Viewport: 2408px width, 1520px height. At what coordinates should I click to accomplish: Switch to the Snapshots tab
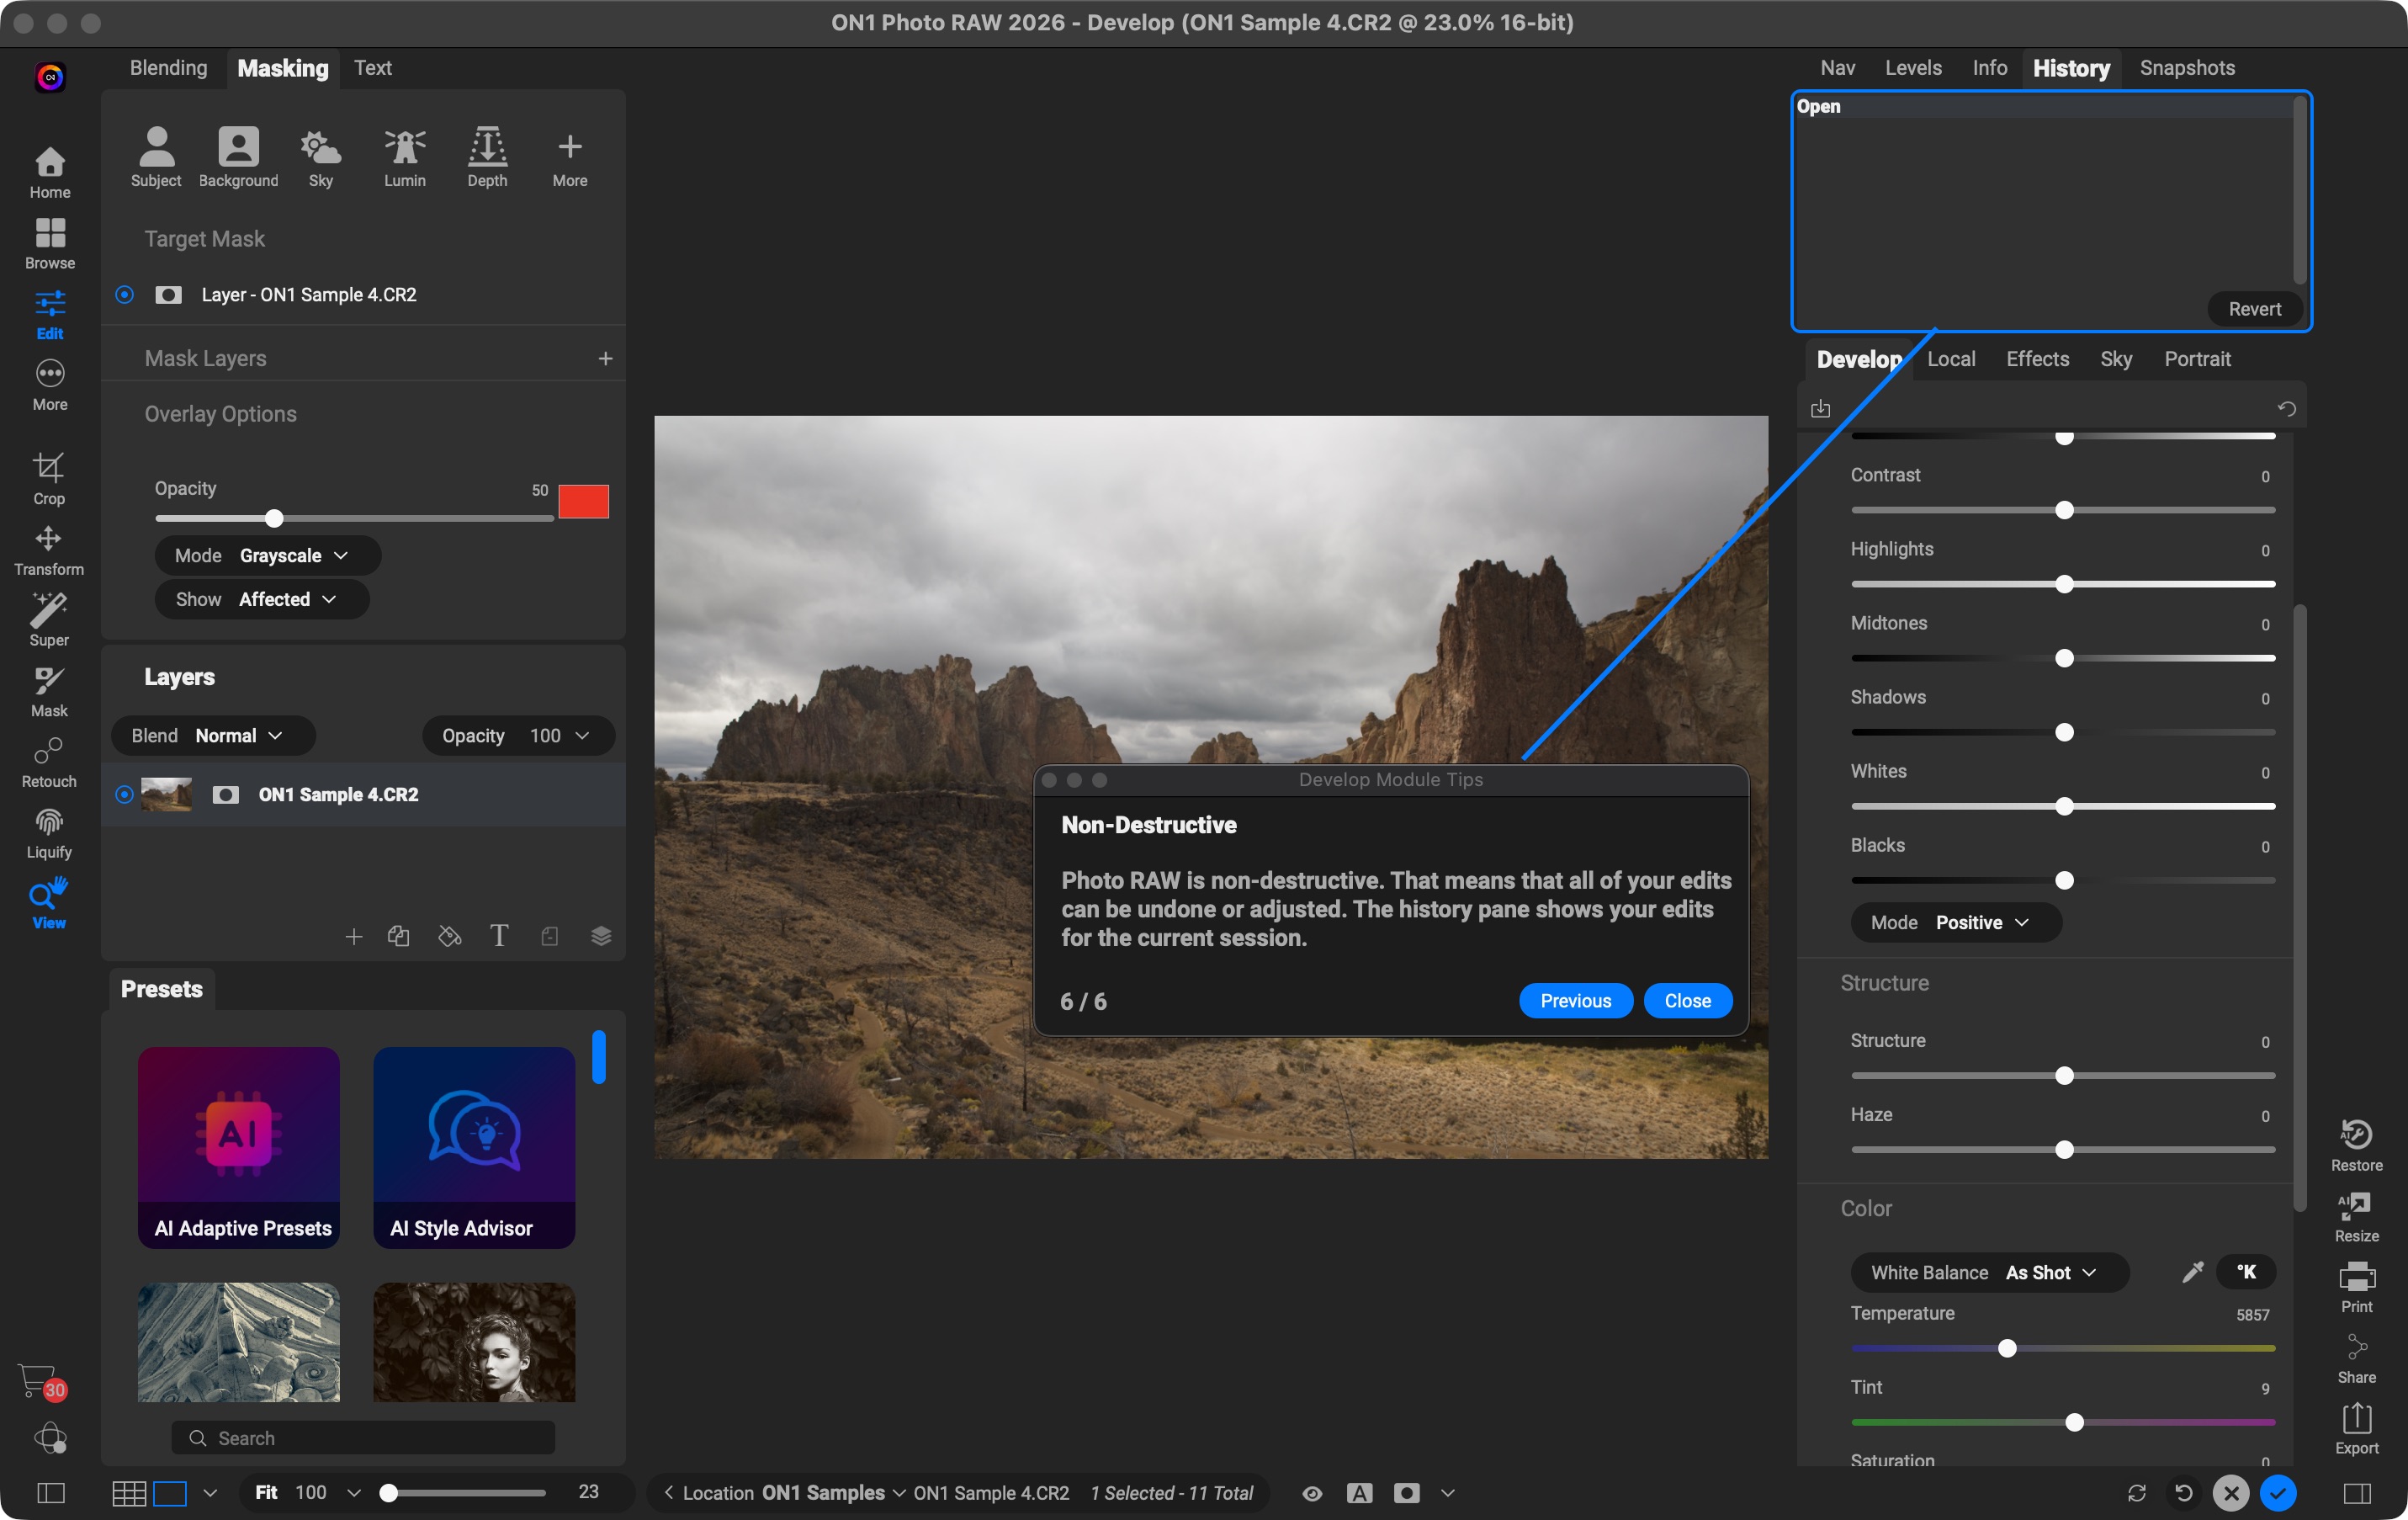tap(2187, 67)
